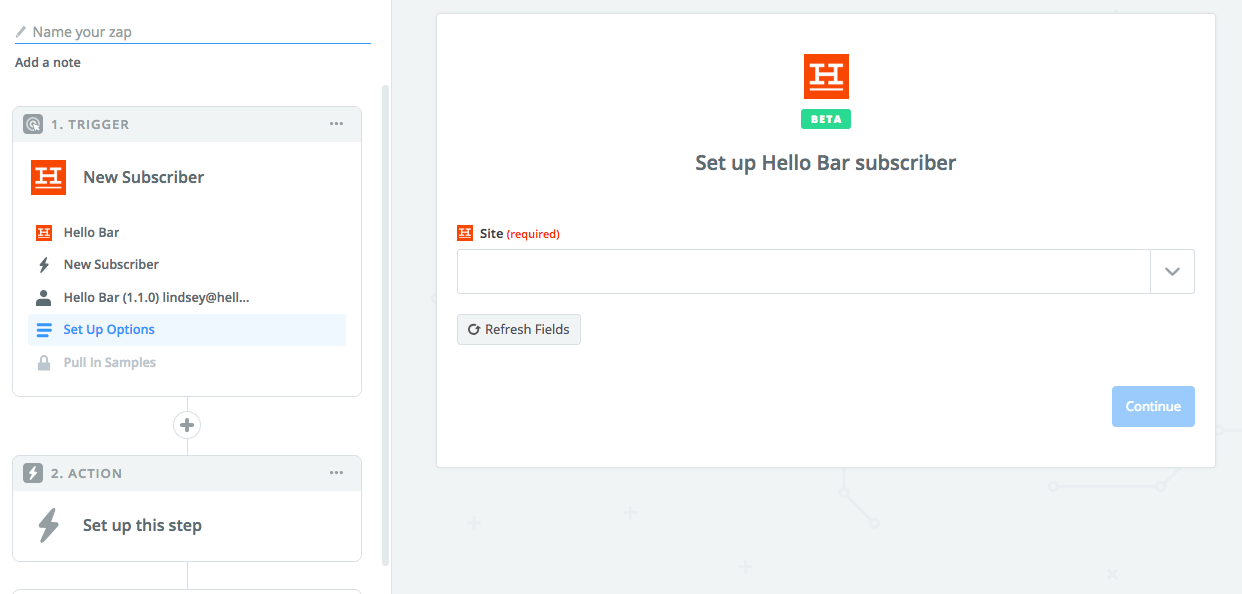Click Add a note link

(x=48, y=63)
